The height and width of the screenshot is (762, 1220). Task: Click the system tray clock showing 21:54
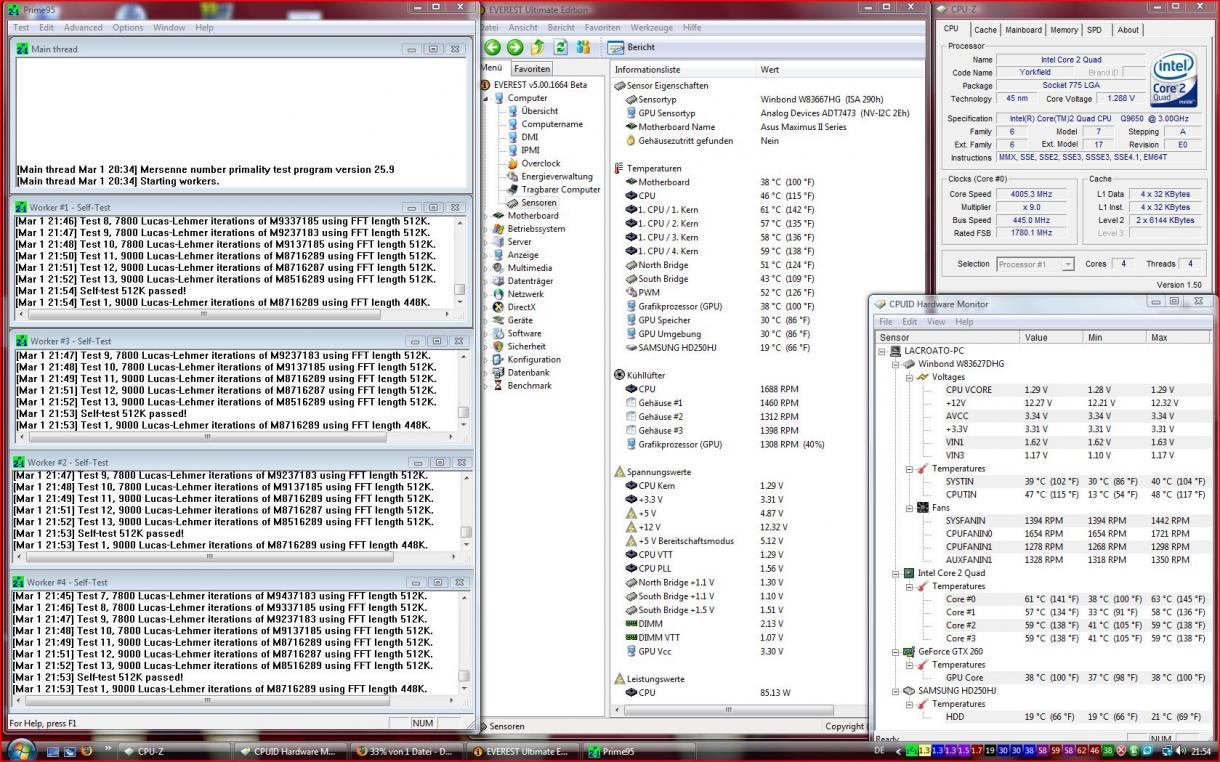coord(1201,751)
